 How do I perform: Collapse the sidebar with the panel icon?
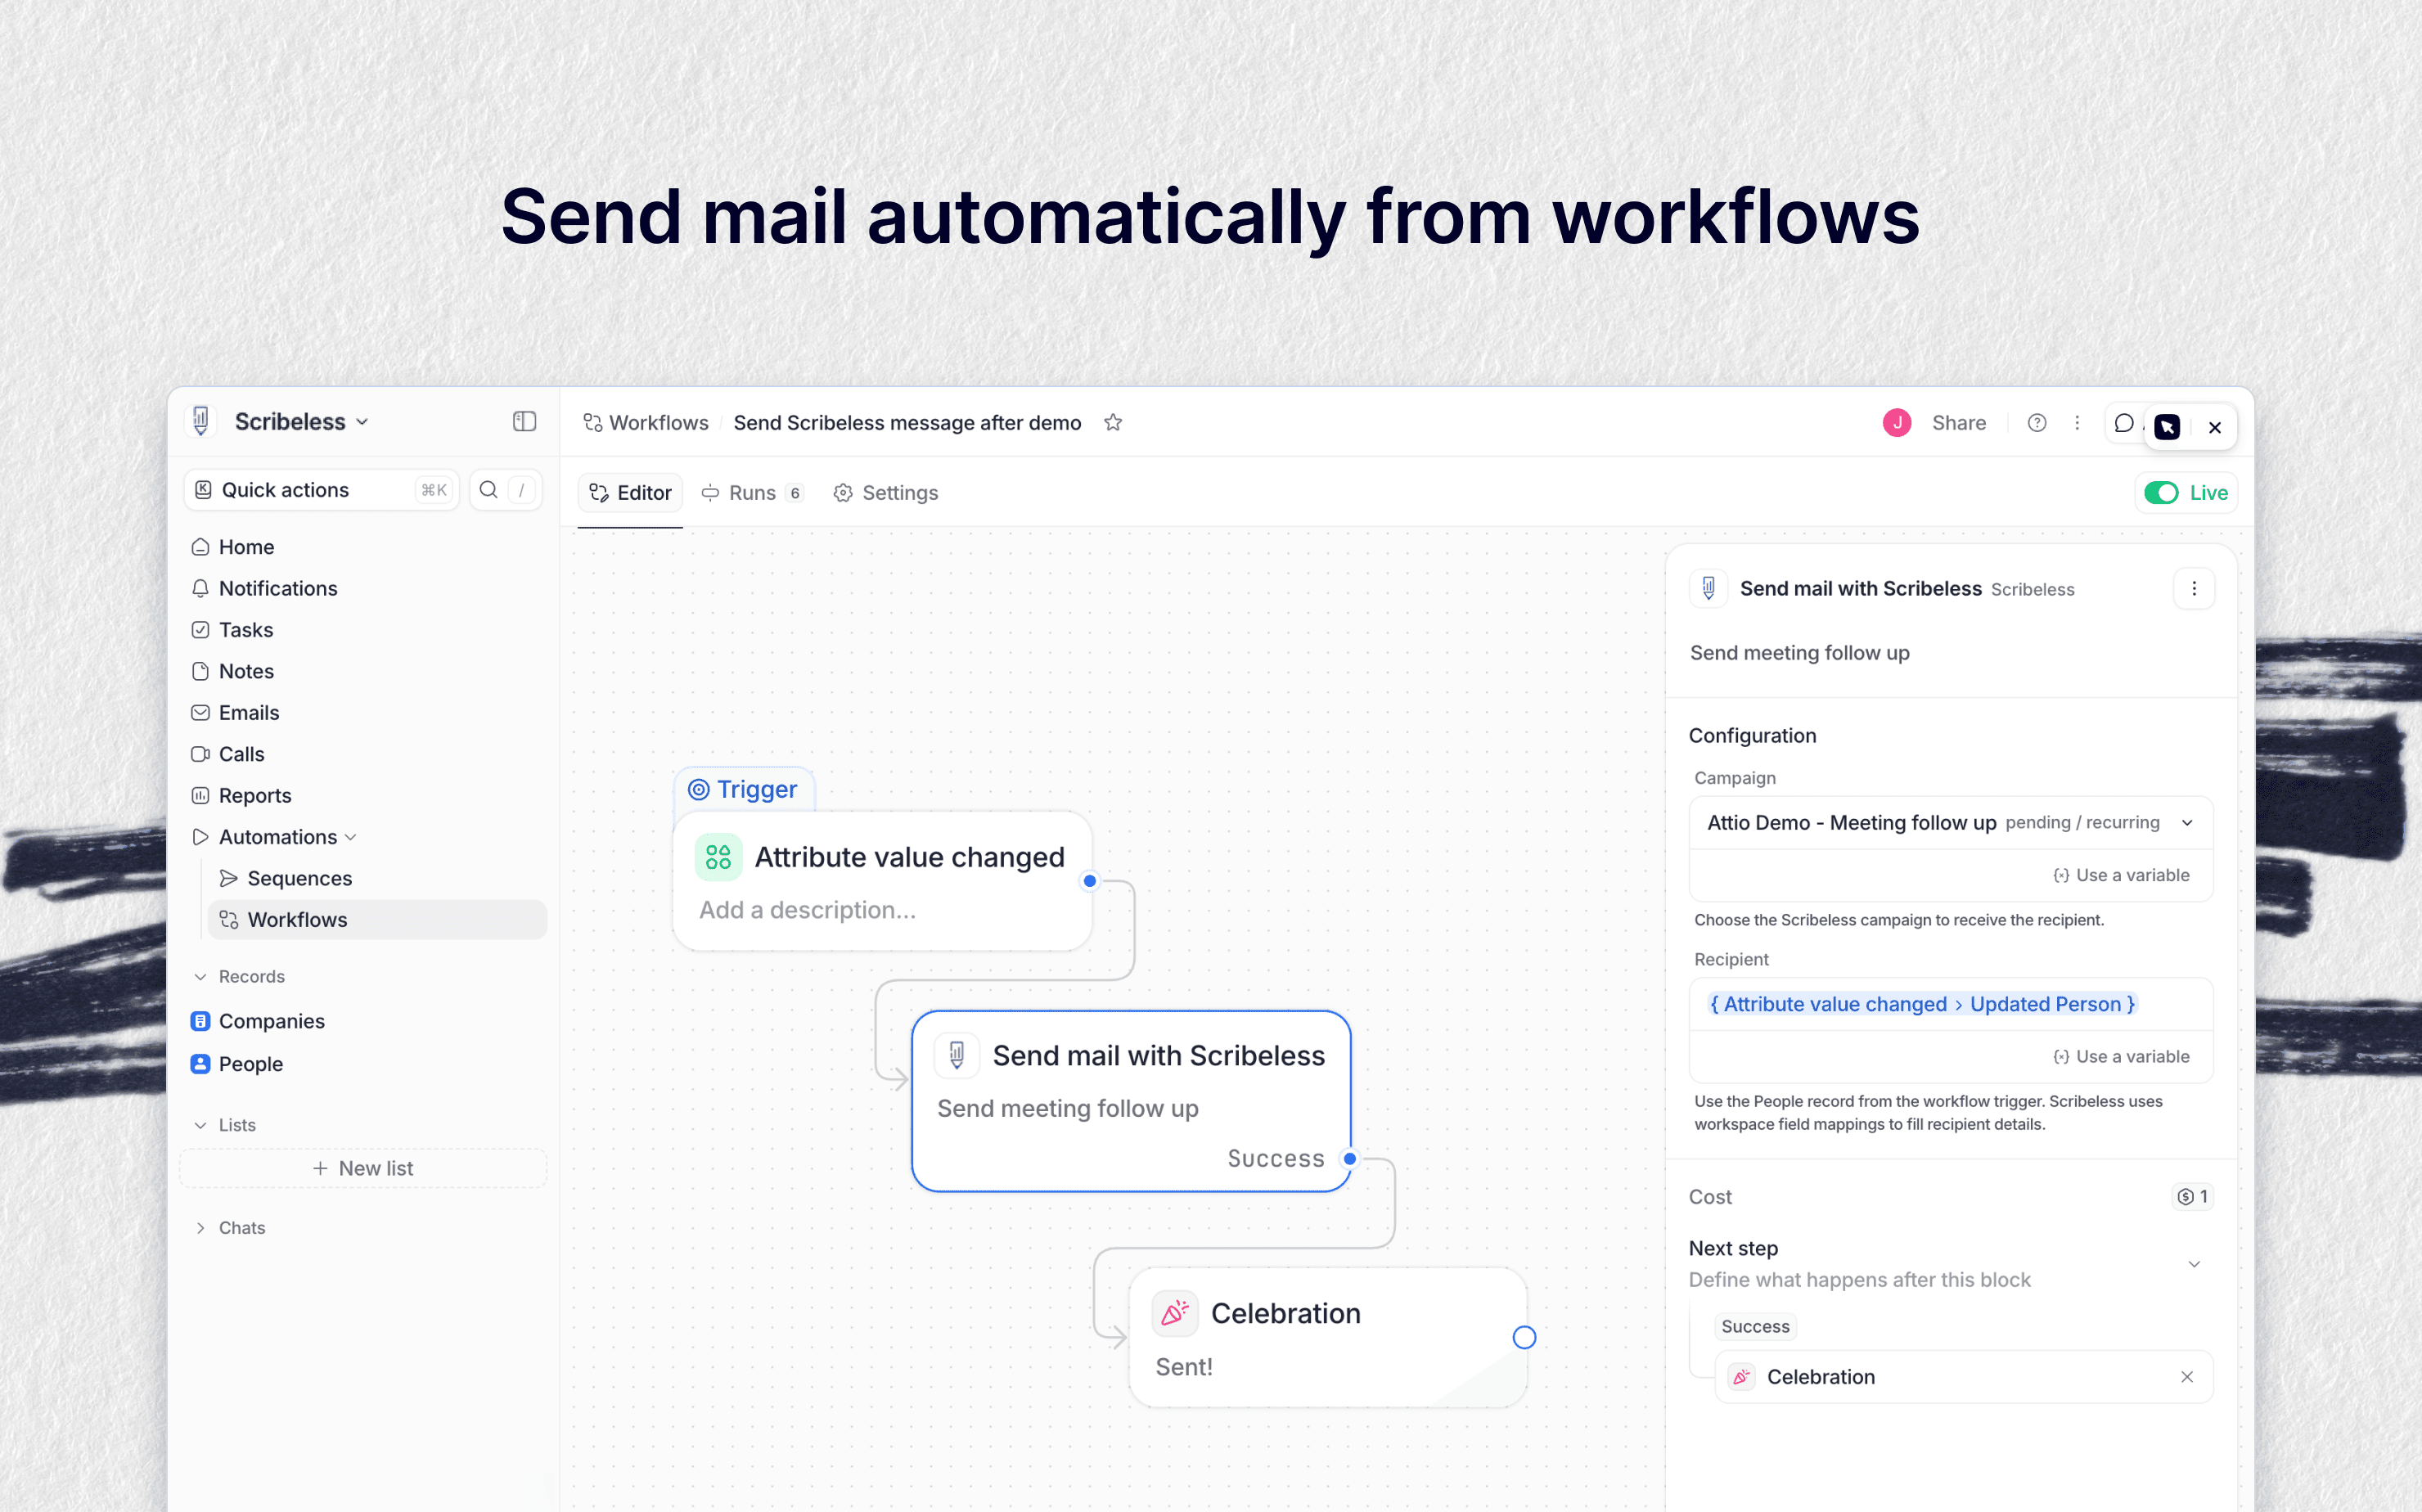[x=524, y=422]
